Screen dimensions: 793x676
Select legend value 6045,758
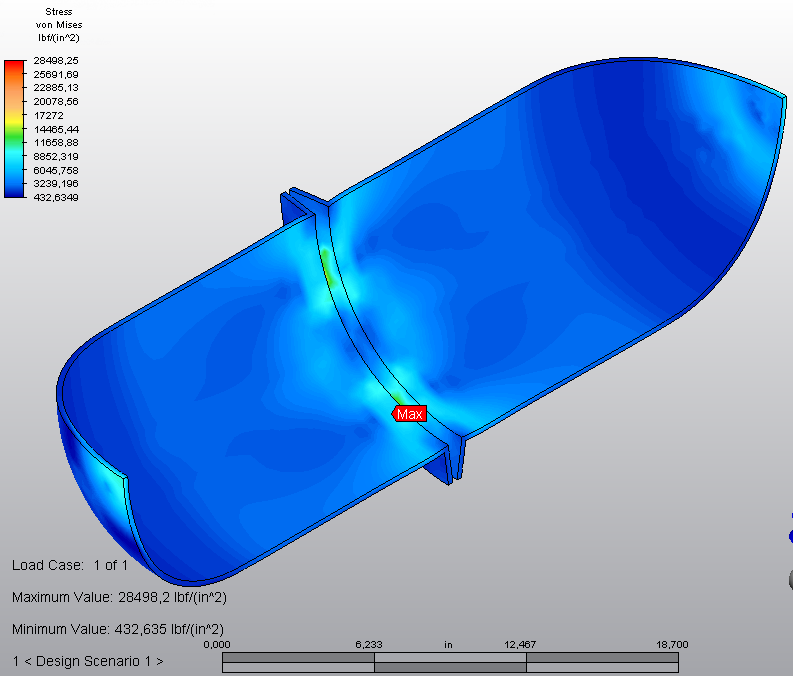(x=56, y=170)
